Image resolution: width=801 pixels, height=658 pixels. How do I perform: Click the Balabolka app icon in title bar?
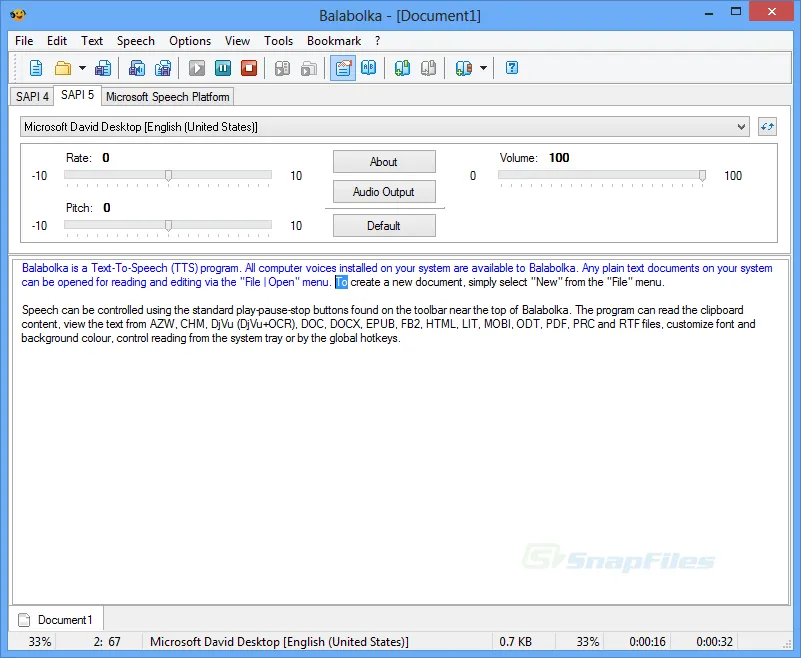[17, 14]
